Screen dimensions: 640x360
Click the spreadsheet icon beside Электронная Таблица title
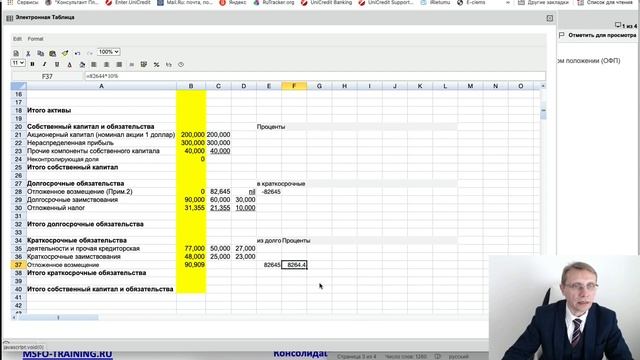pos(10,18)
